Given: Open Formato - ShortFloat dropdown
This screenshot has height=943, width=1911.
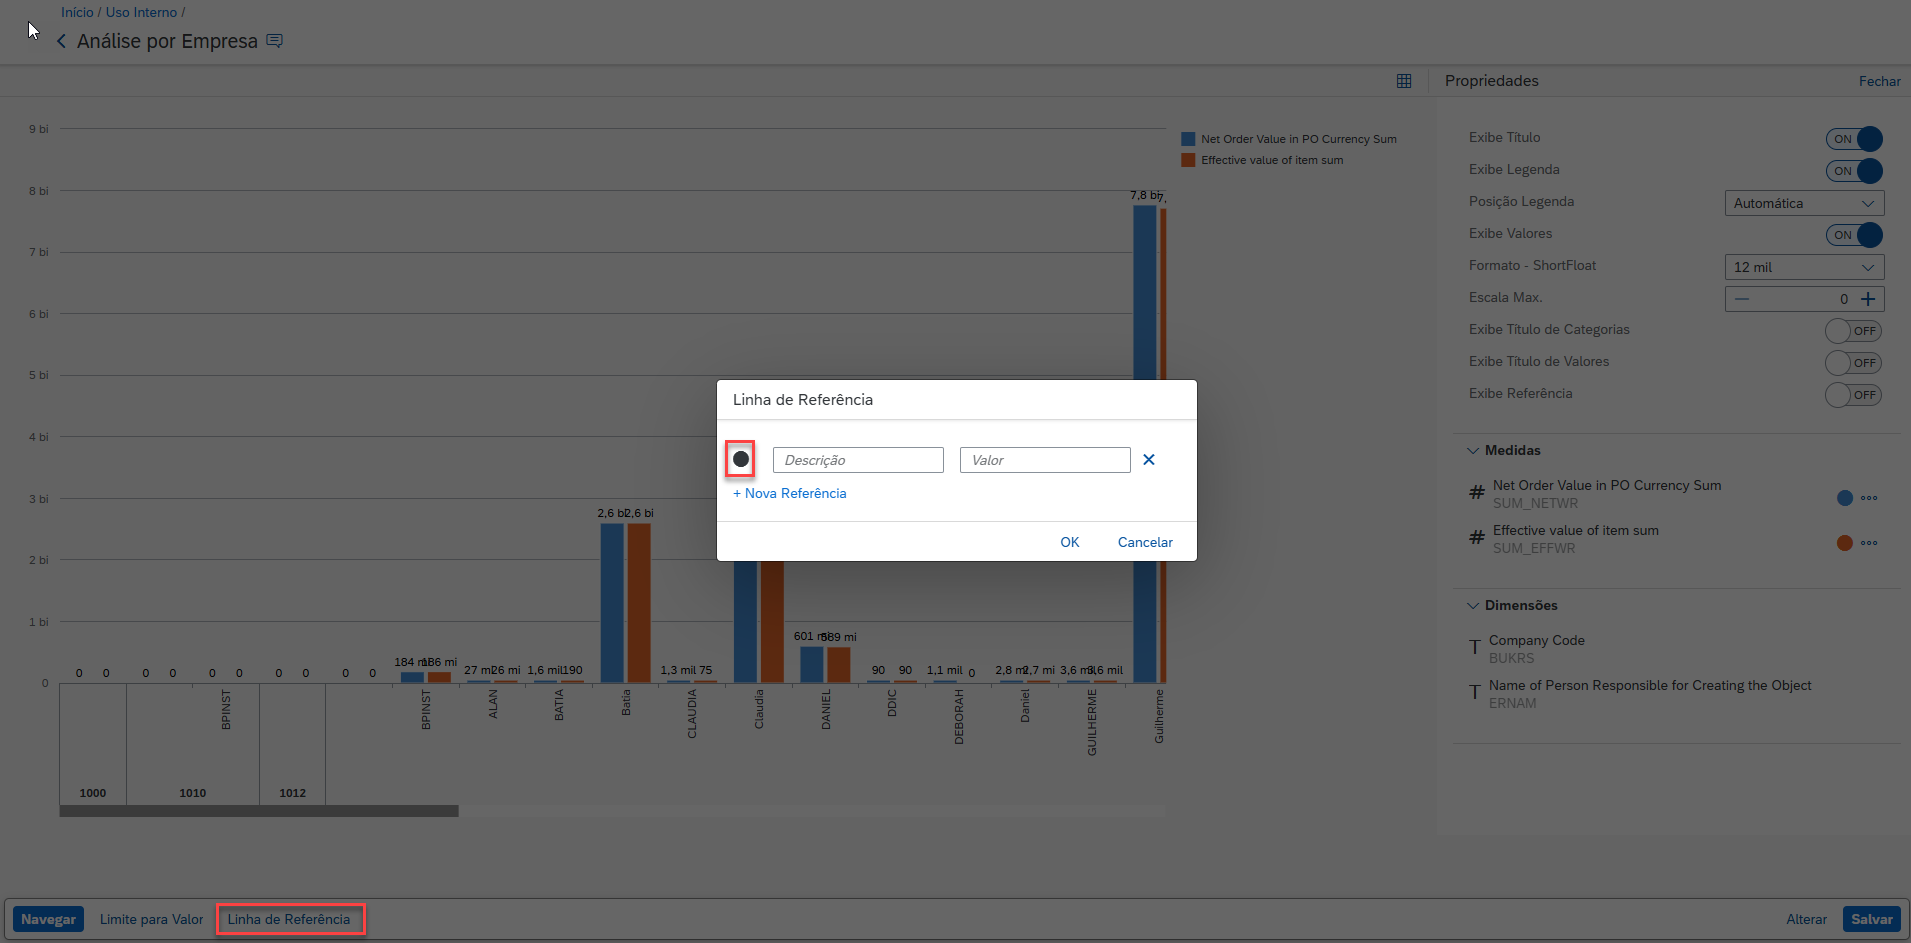Looking at the screenshot, I should click(1804, 267).
